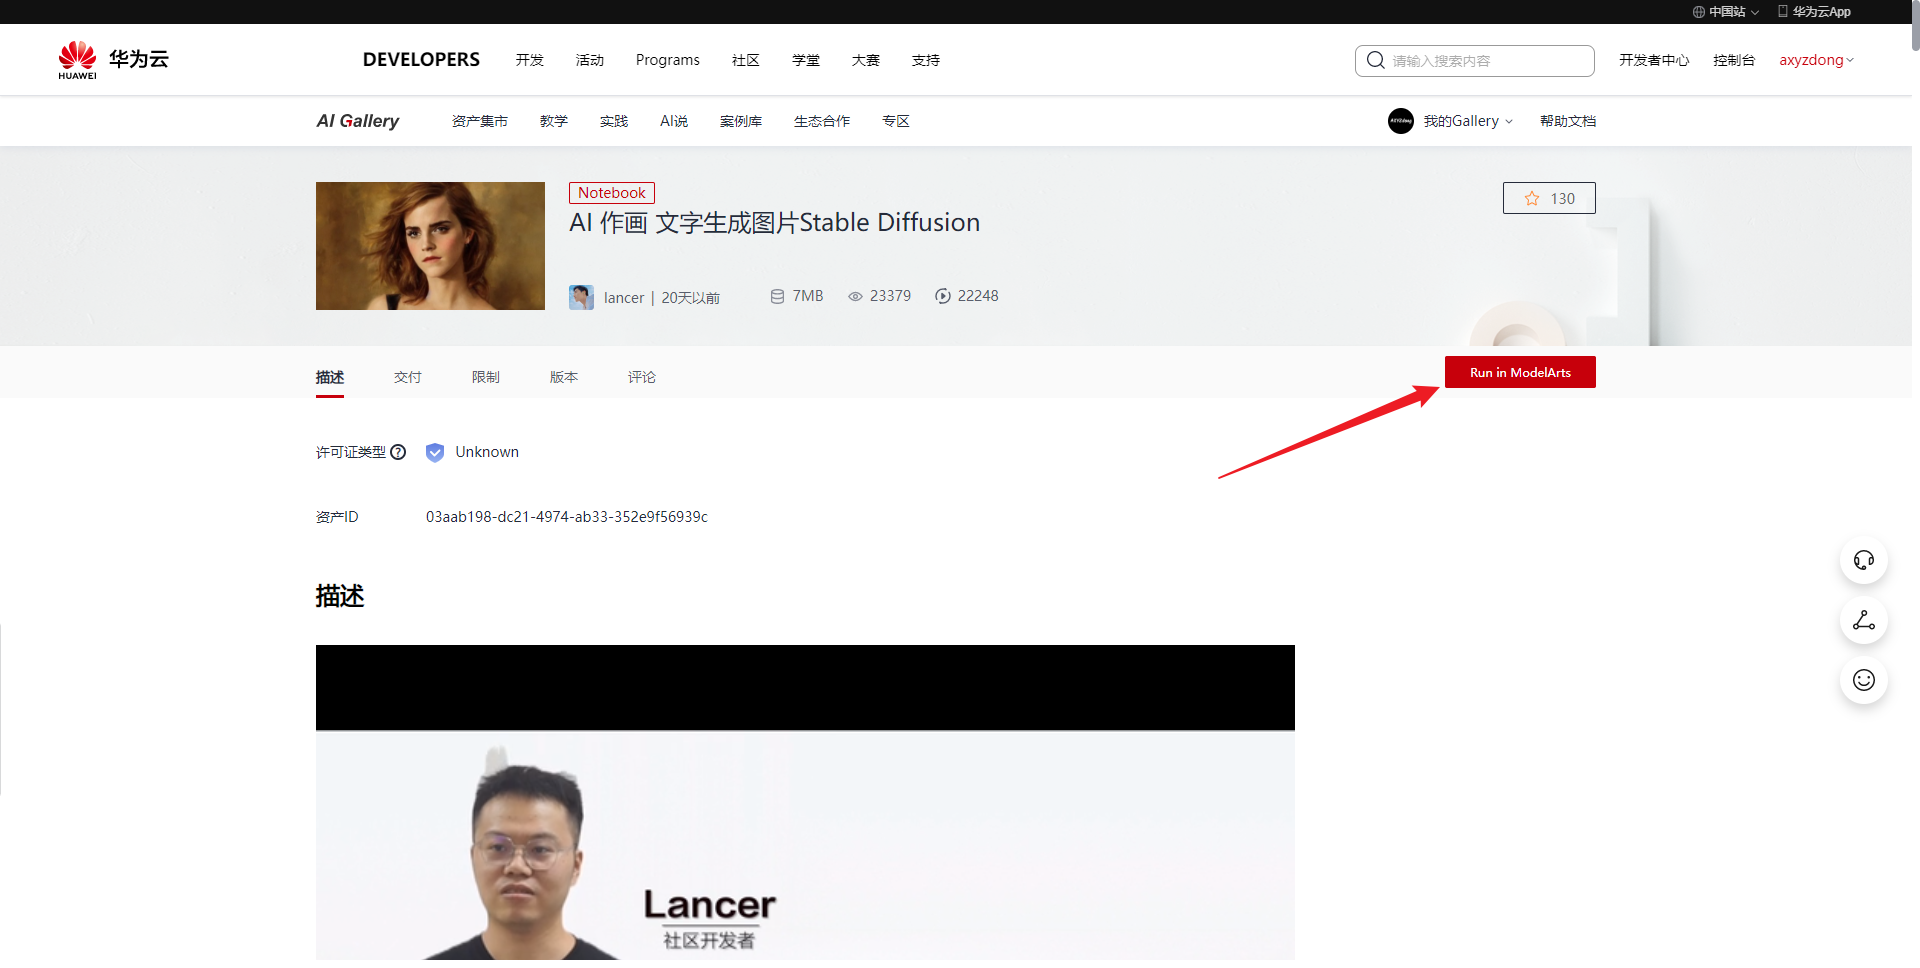Open the smiley feedback widget
The height and width of the screenshot is (968, 1920).
[1864, 680]
